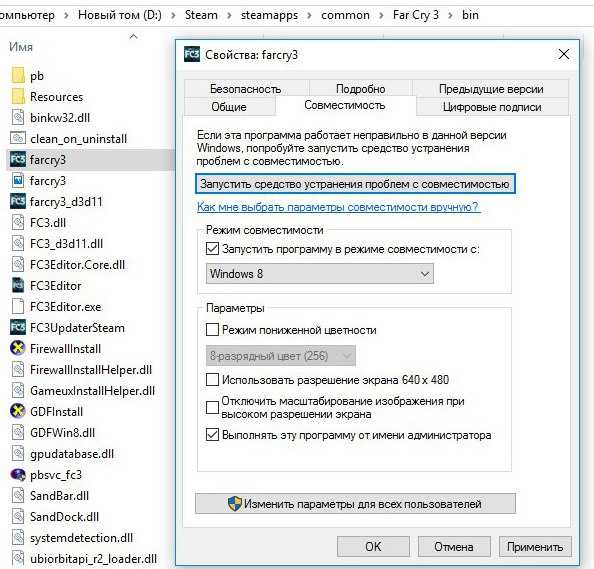Open the Цифровые подписи tab
The height and width of the screenshot is (569, 594).
pyautogui.click(x=492, y=106)
